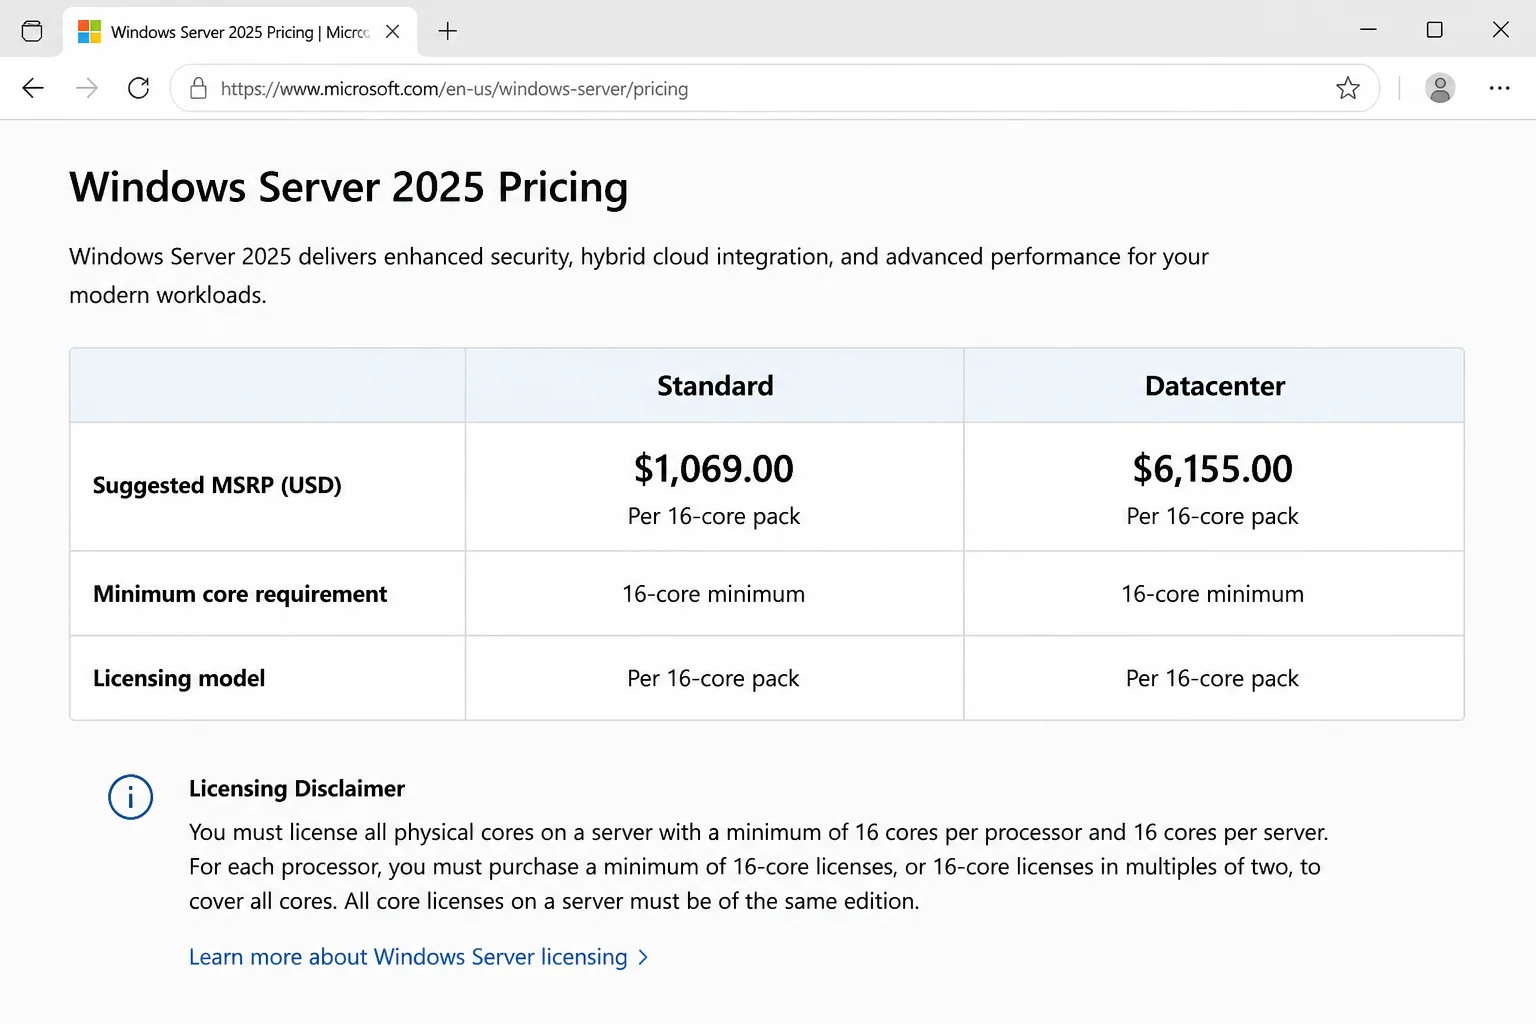Open Learn more about Windows Server licensing
Screen dimensions: 1536x1024
pos(408,957)
